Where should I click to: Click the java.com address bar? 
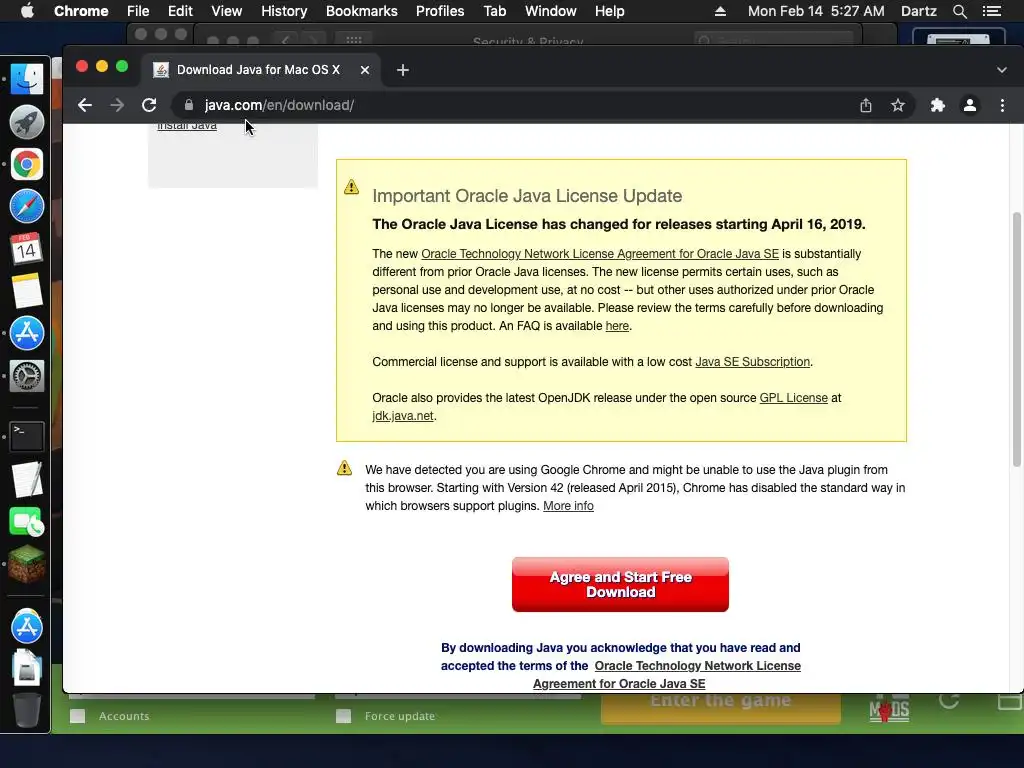509,105
